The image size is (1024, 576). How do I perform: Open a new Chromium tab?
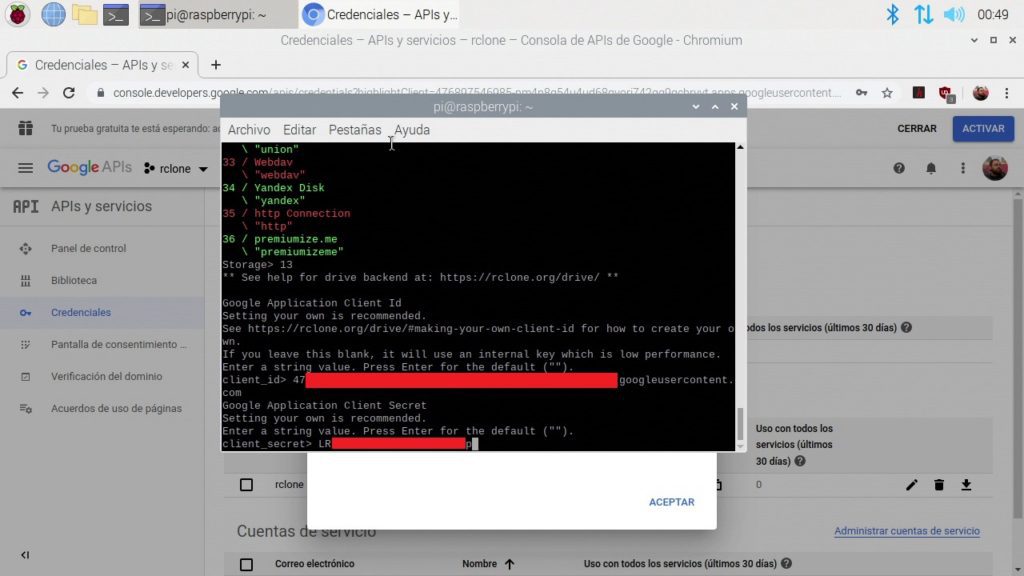[x=216, y=65]
